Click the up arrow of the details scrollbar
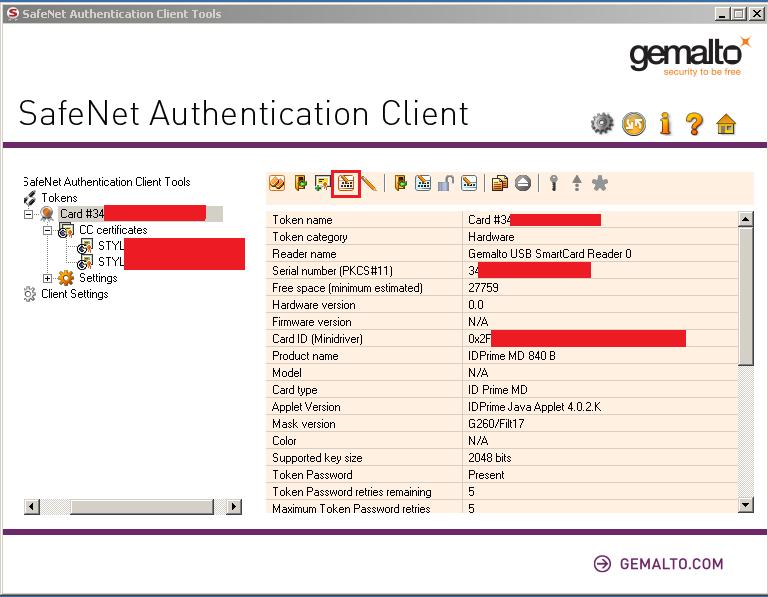 coord(745,219)
